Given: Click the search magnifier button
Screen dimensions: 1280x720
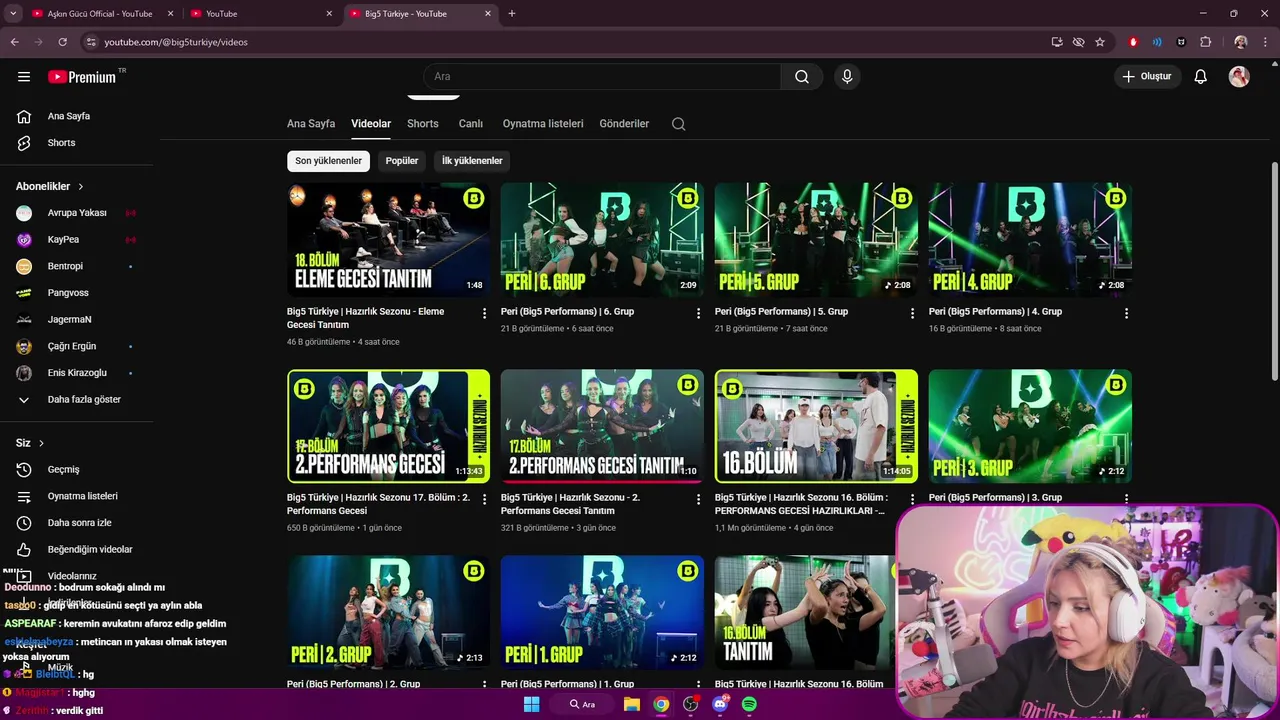Looking at the screenshot, I should coord(802,77).
